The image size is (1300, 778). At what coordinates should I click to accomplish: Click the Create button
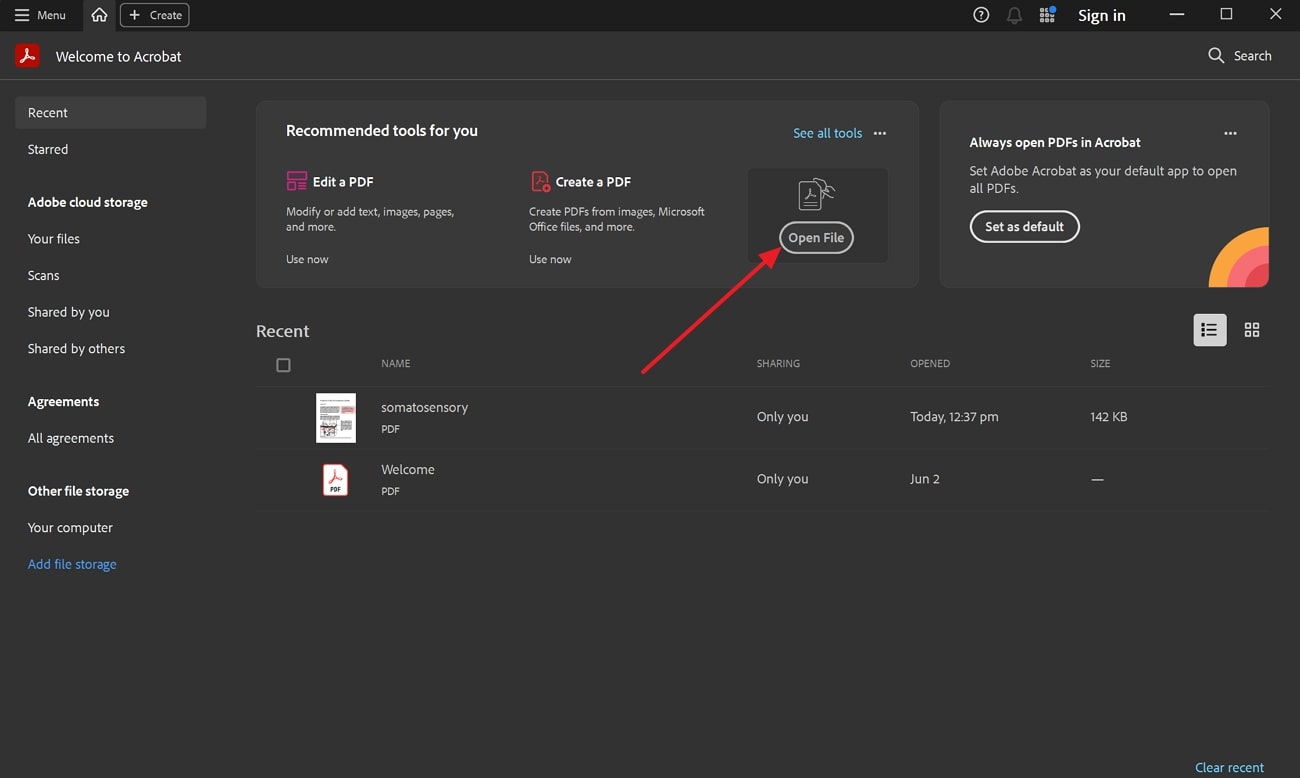(x=155, y=15)
